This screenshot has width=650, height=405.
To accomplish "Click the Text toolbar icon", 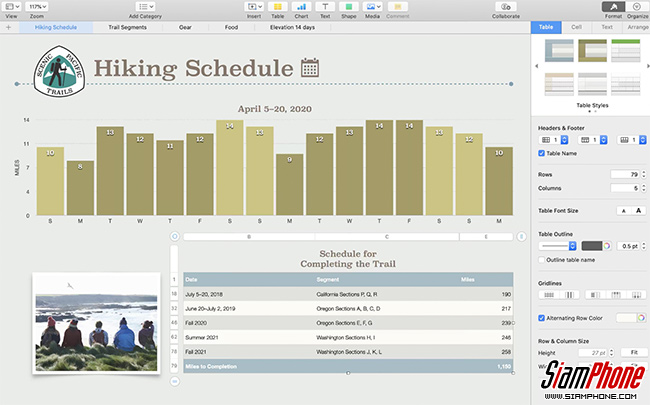I will (325, 7).
